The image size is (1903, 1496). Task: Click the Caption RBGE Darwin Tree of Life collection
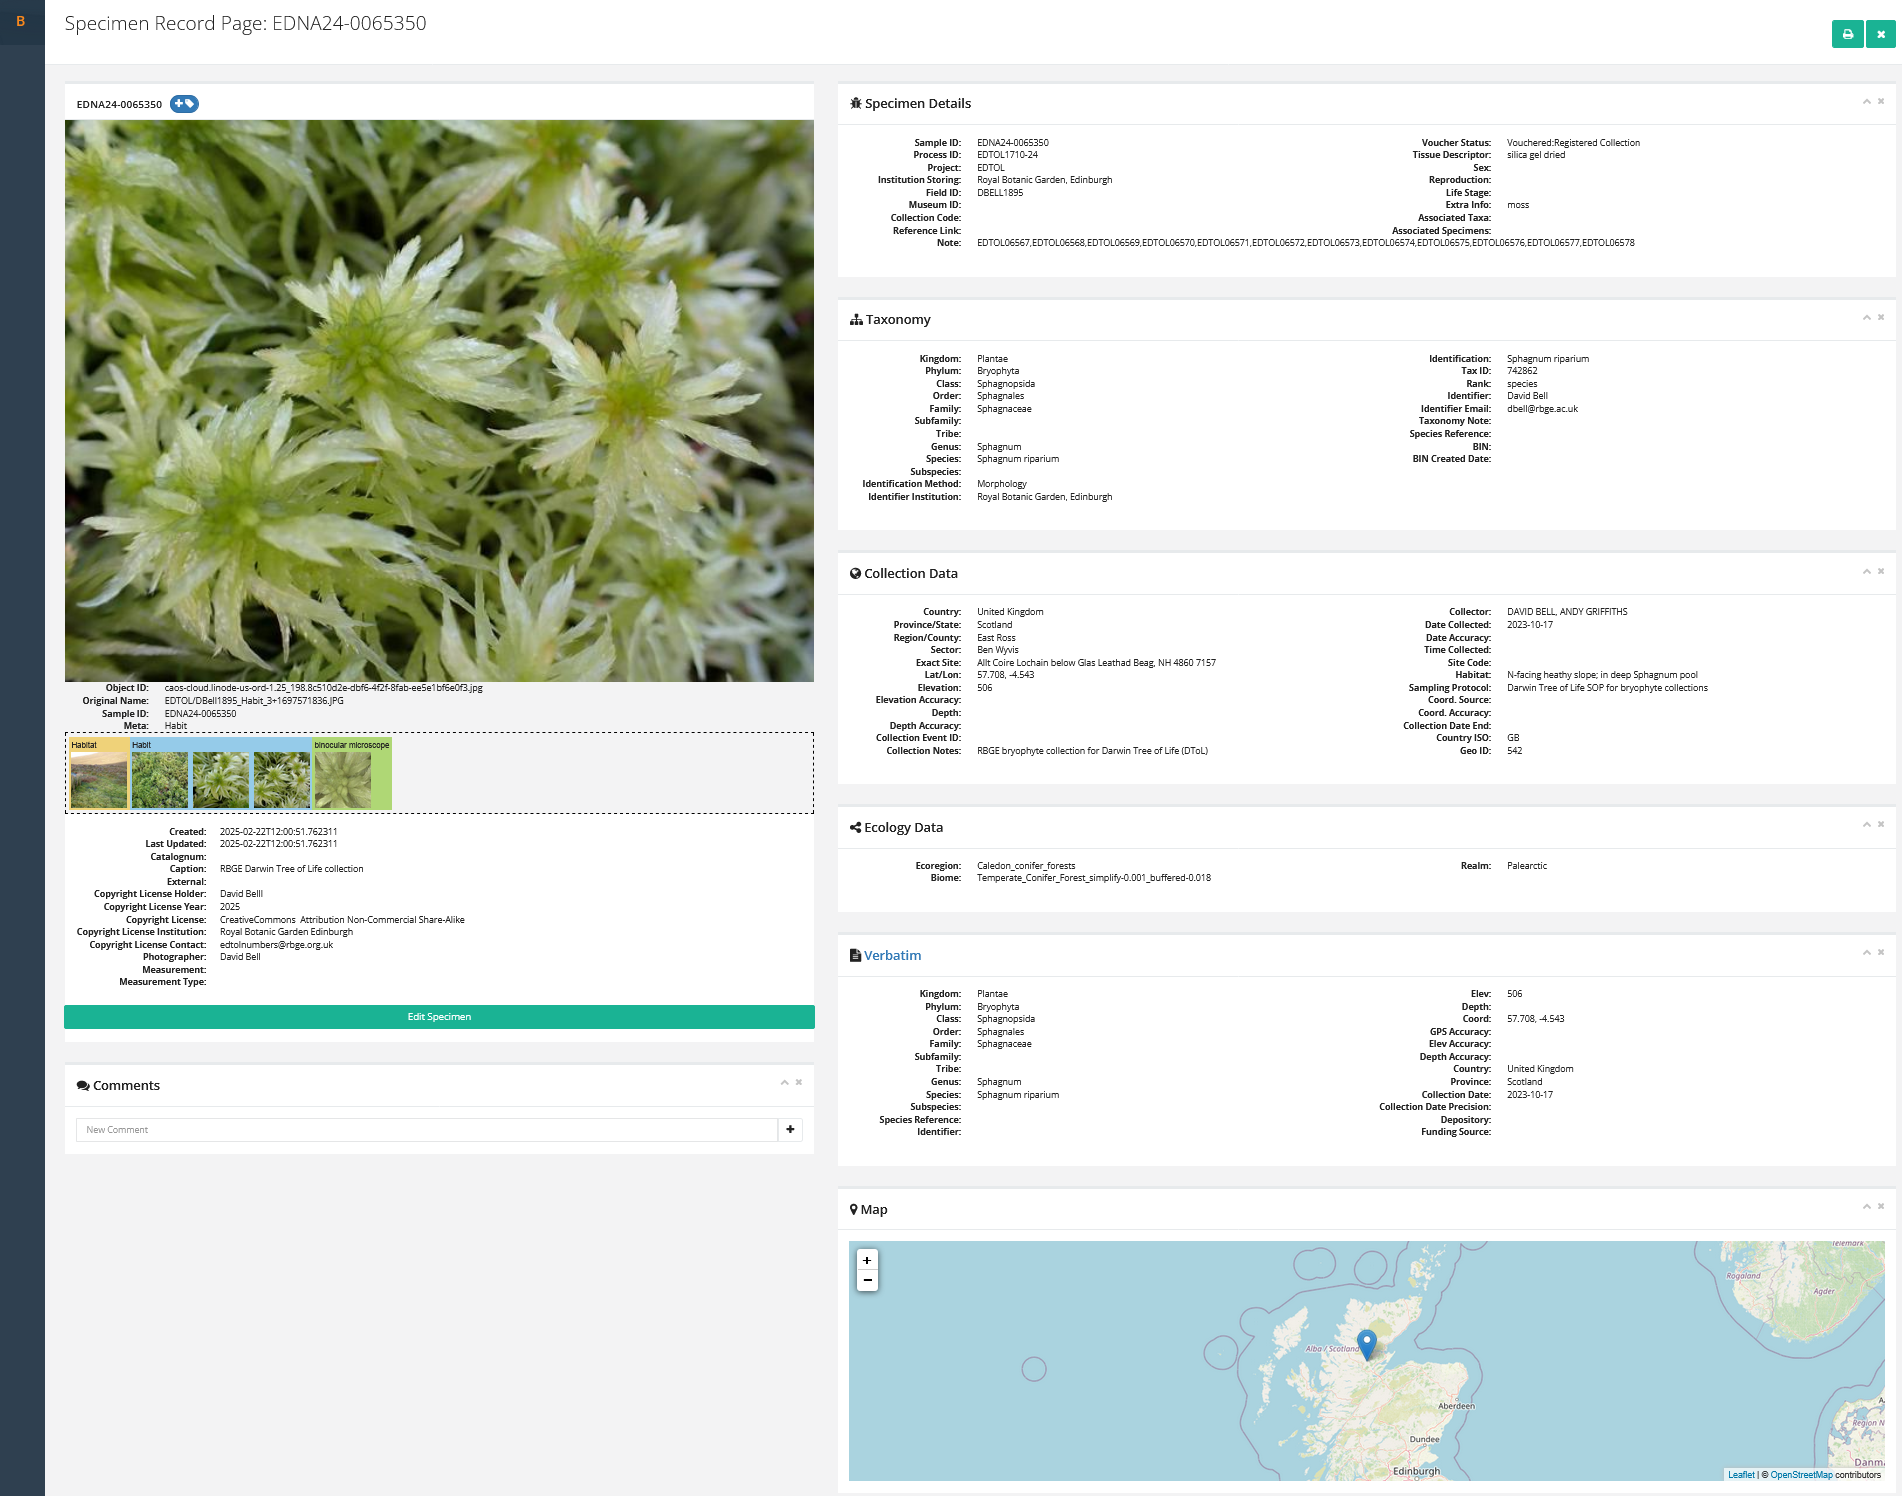[x=291, y=869]
